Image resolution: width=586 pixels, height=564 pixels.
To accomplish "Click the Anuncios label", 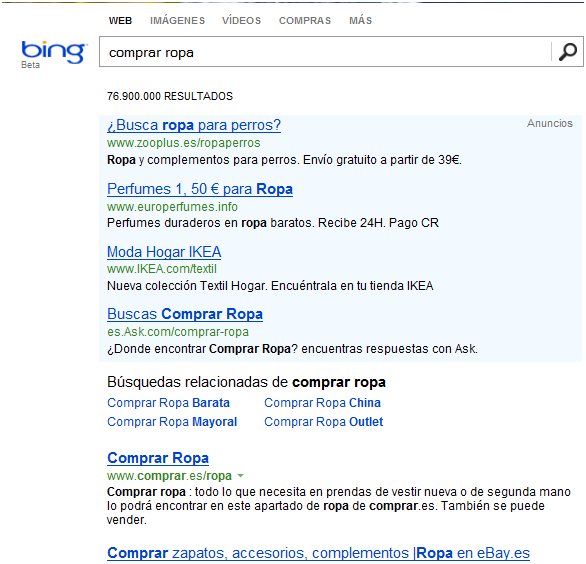I will [550, 123].
